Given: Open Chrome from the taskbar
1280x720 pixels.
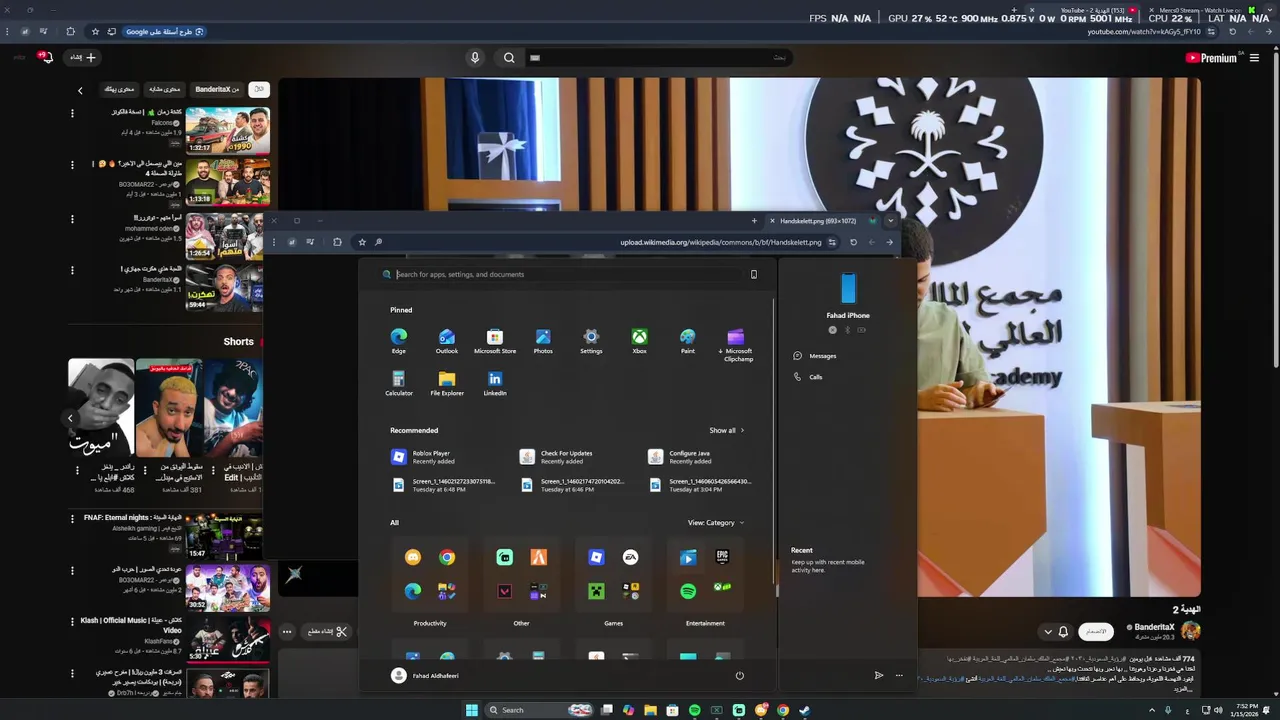Looking at the screenshot, I should click(x=783, y=710).
